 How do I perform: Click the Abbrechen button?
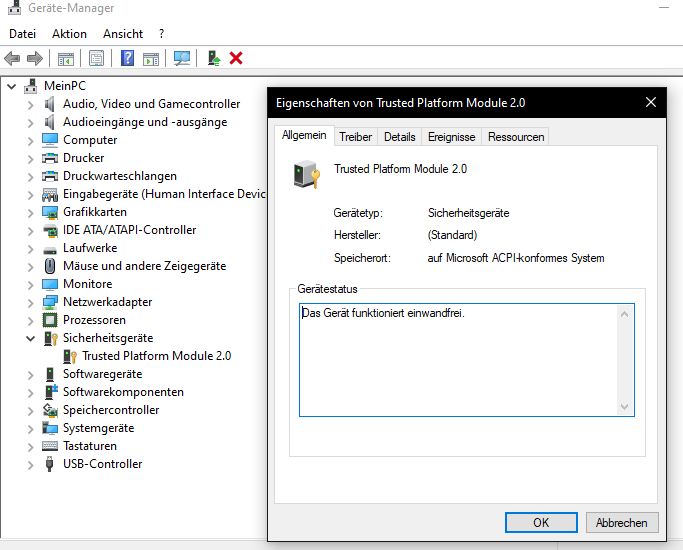click(622, 522)
